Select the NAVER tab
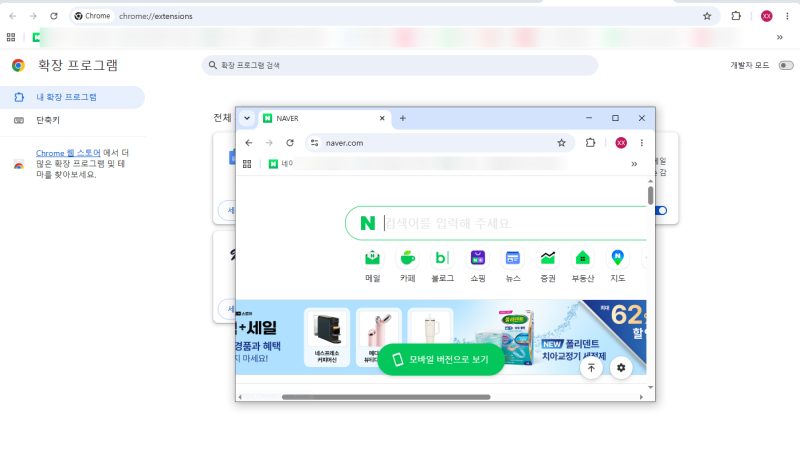 point(324,118)
